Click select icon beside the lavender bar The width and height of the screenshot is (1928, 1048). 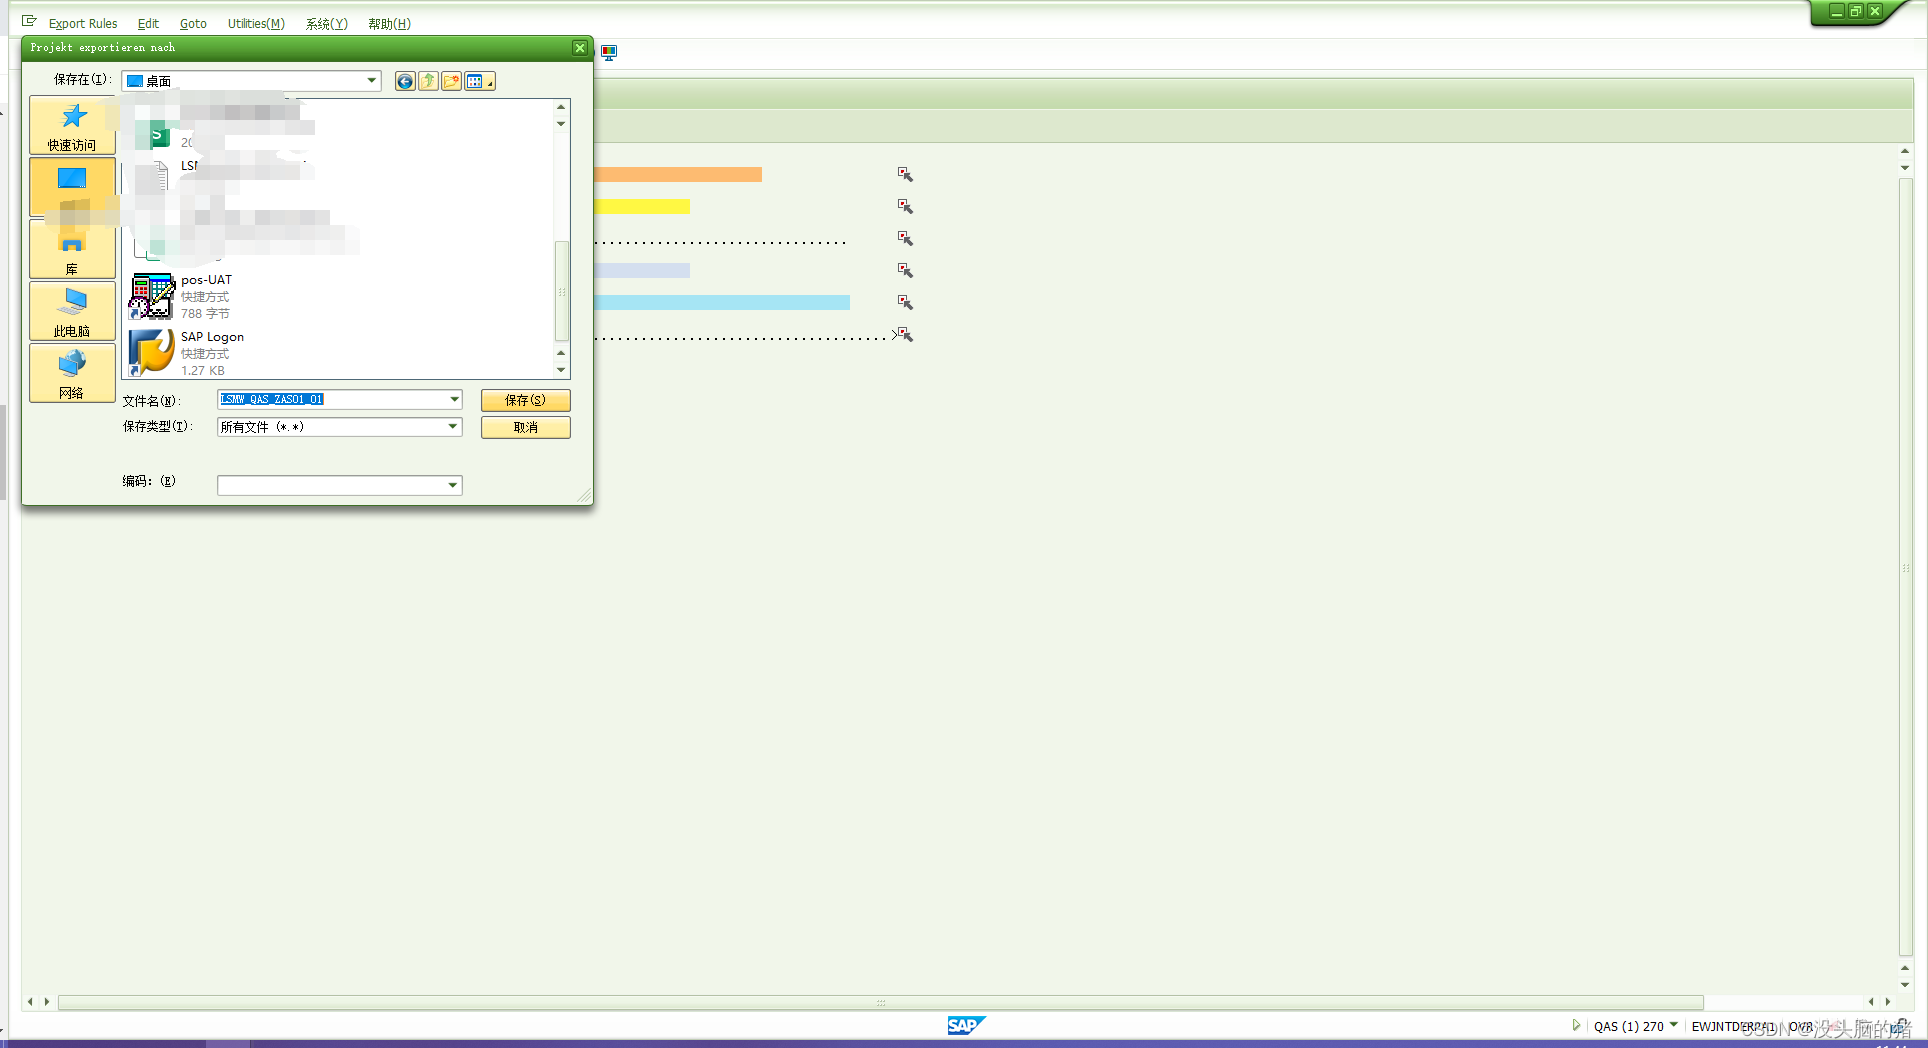905,270
